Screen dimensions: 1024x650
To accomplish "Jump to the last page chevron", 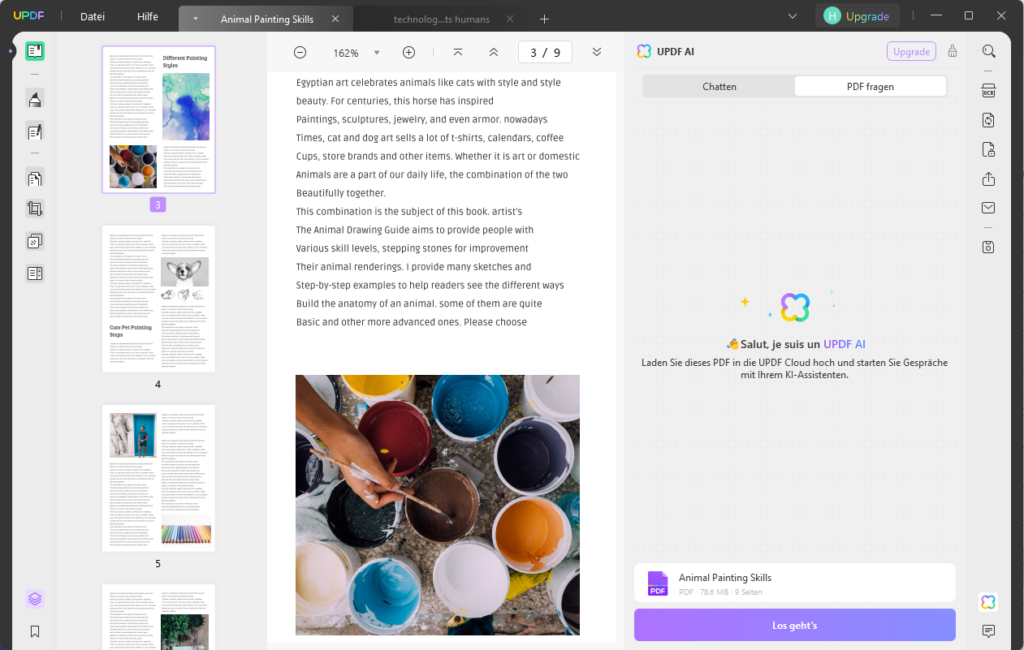I will click(x=597, y=52).
